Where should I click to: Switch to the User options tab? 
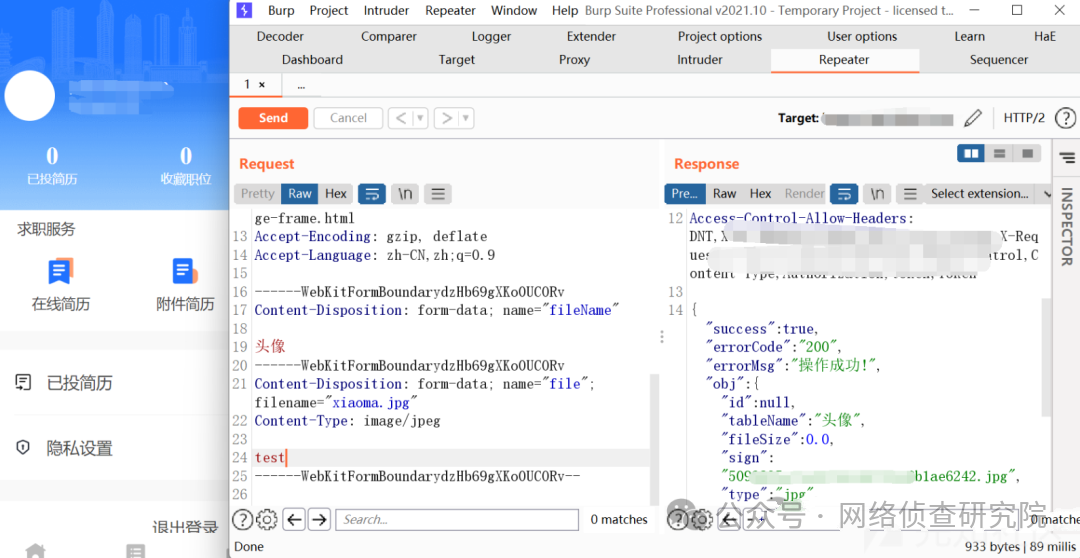click(x=862, y=37)
